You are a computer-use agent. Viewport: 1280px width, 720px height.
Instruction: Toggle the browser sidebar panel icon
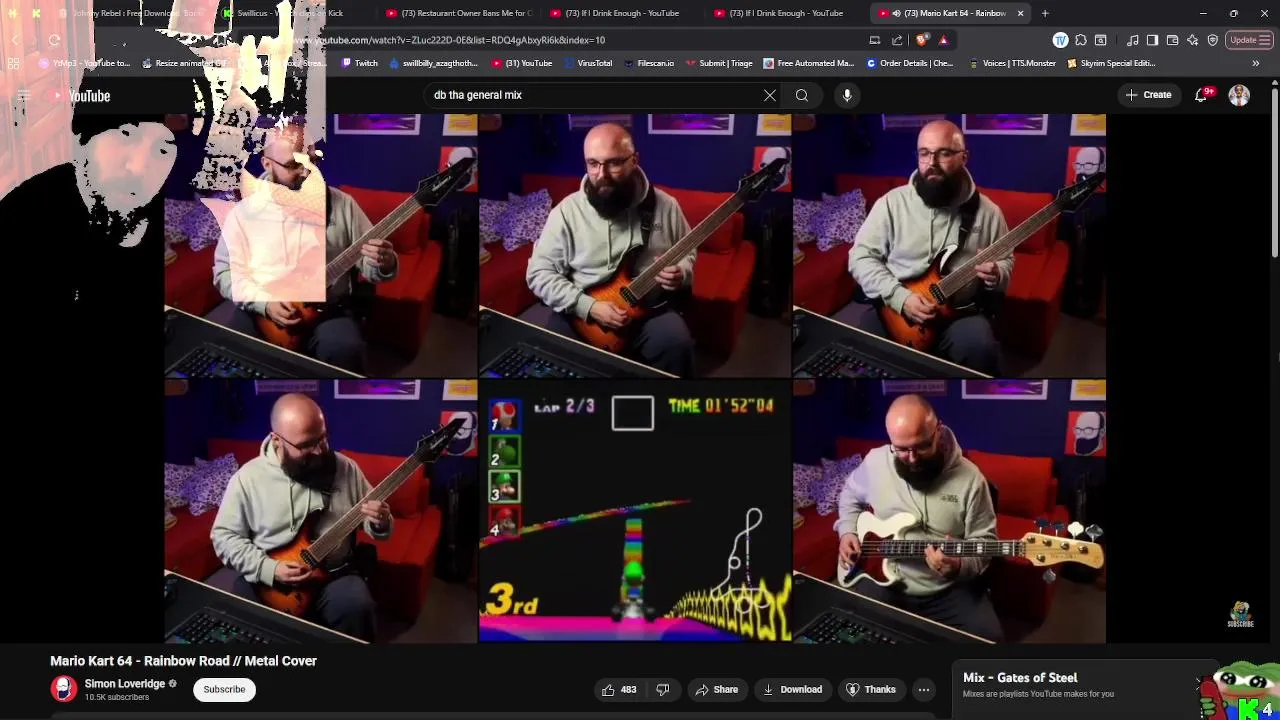(1152, 40)
